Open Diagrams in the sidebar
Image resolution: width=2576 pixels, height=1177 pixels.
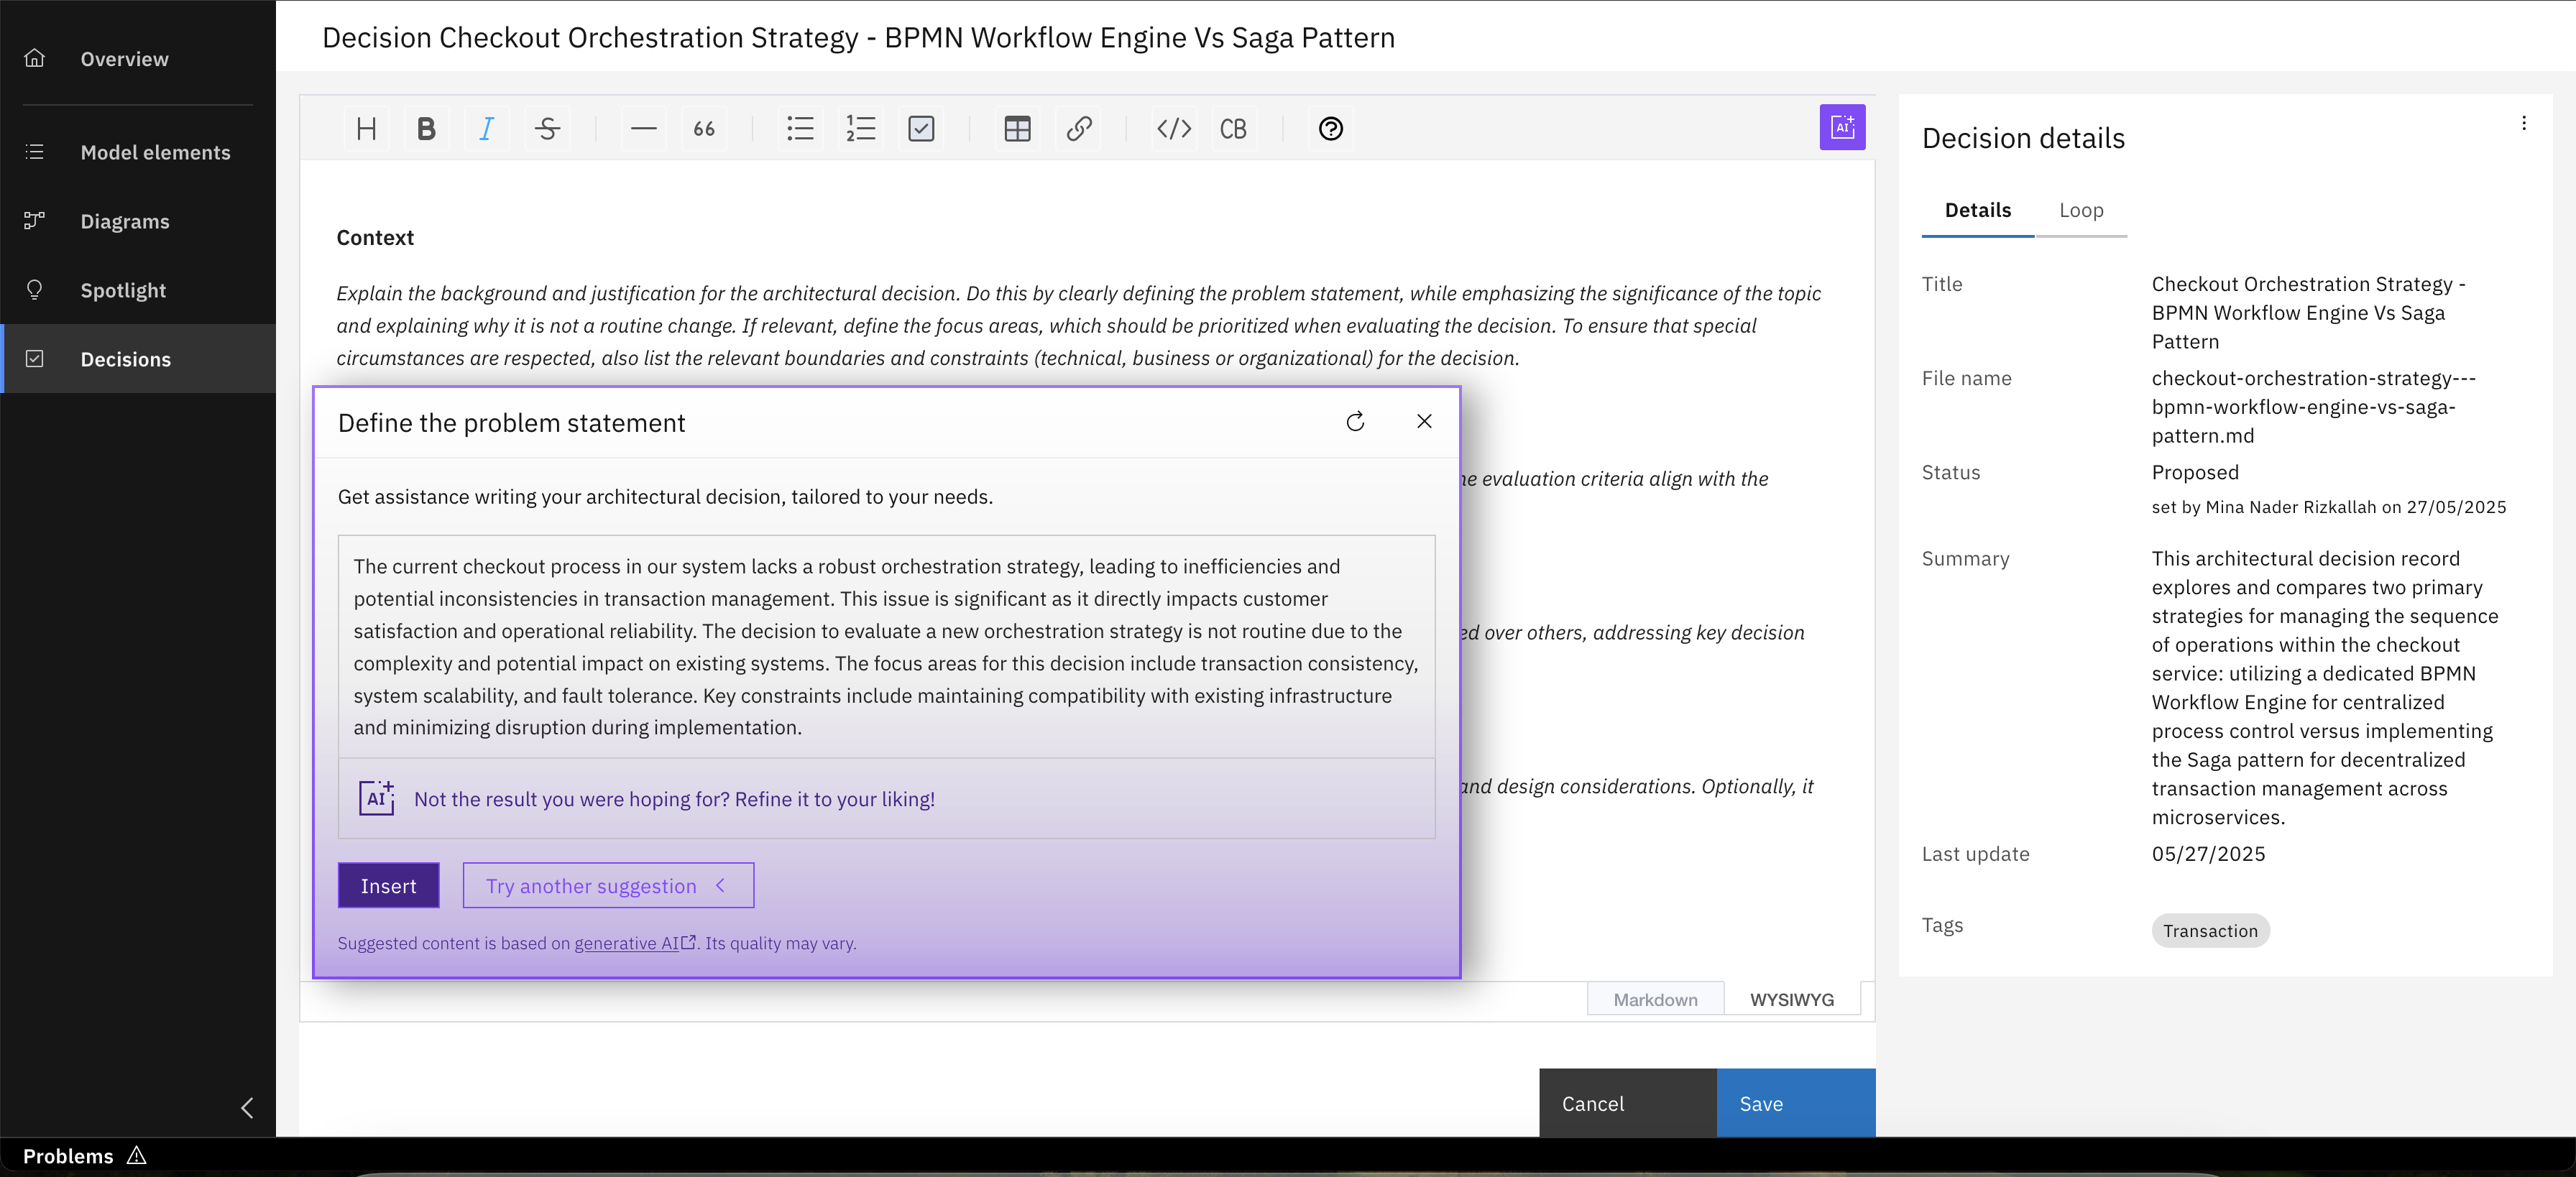124,221
